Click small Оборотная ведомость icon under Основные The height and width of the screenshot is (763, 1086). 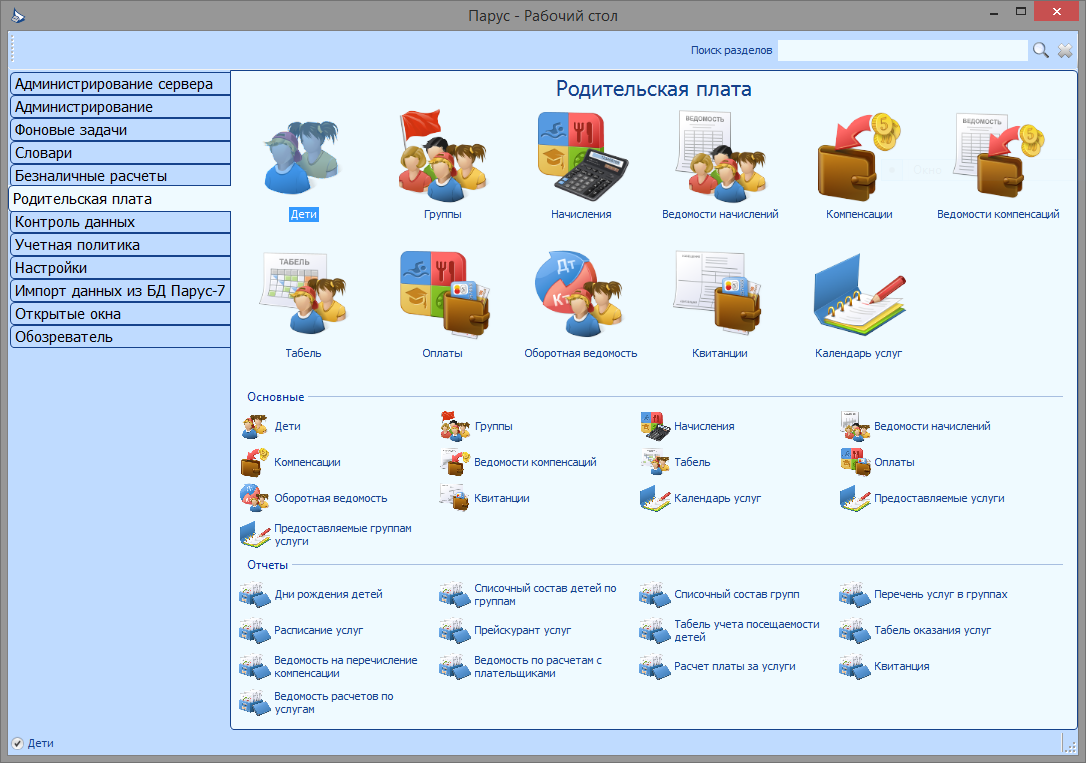tap(254, 499)
